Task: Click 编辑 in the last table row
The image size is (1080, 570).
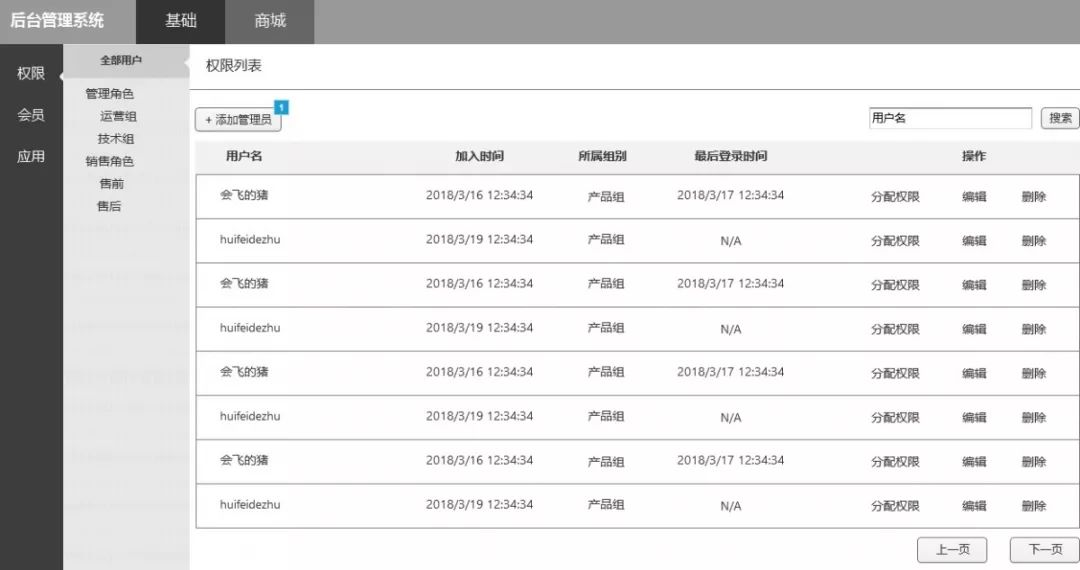Action: pyautogui.click(x=974, y=506)
